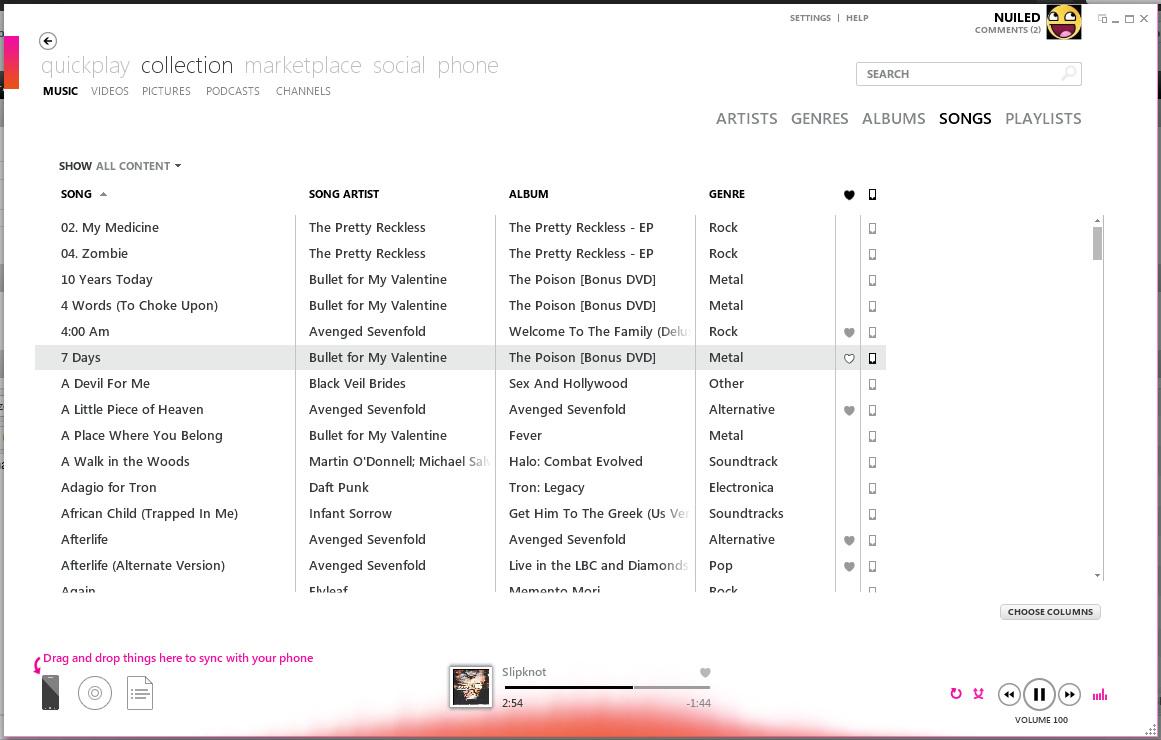The image size is (1161, 740).
Task: Click phone sync icon for A Devil For Me
Action: click(x=872, y=384)
